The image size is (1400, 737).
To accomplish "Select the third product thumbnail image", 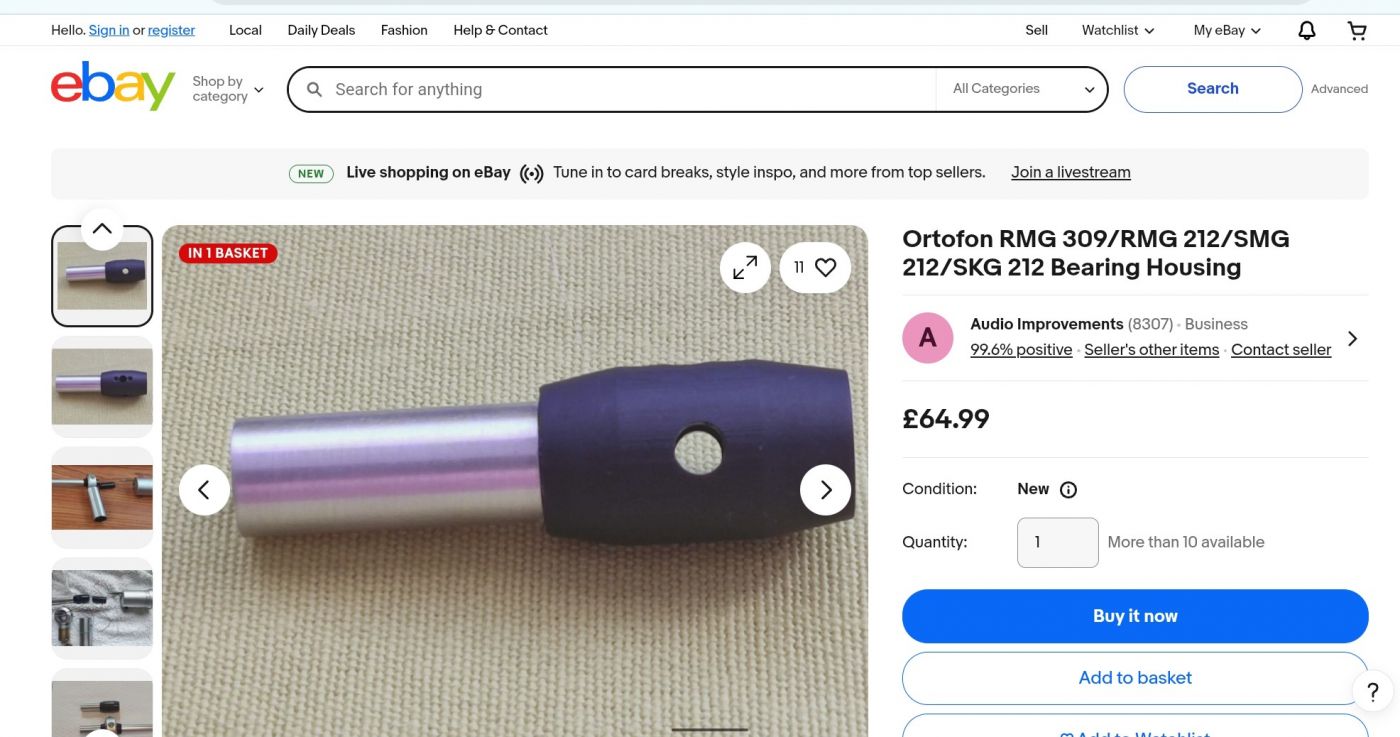I will (102, 497).
